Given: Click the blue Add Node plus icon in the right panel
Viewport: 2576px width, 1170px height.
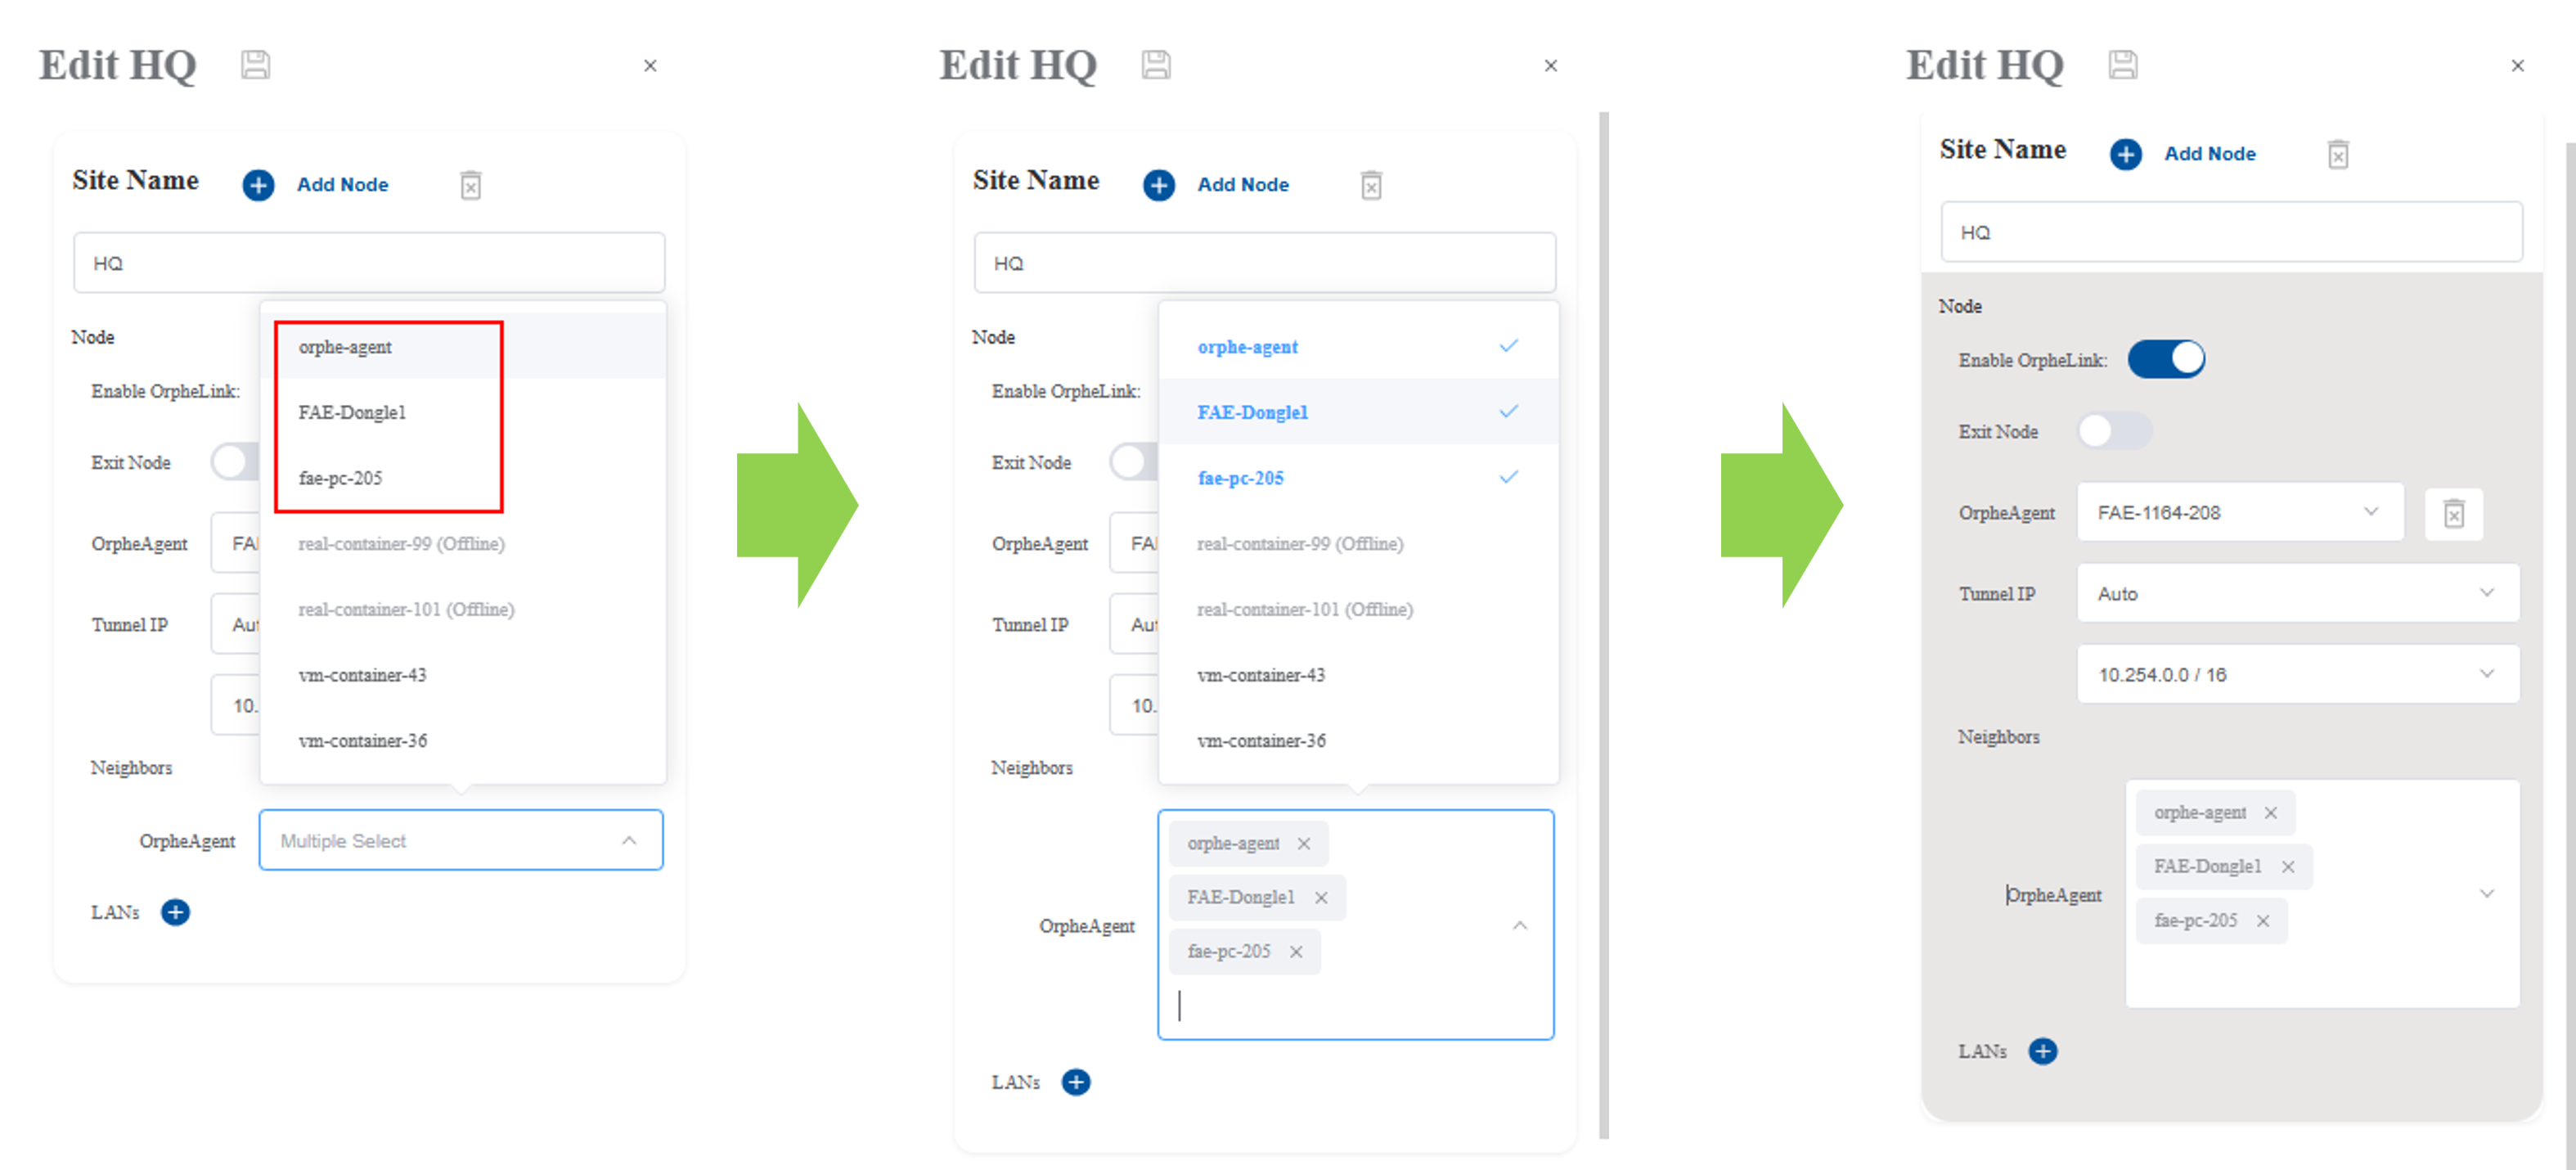Looking at the screenshot, I should pos(2125,154).
